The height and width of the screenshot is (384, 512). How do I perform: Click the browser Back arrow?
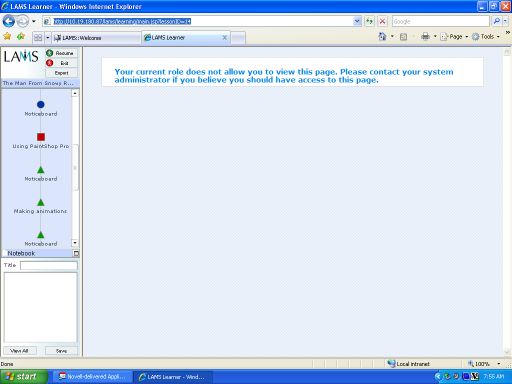[9, 21]
